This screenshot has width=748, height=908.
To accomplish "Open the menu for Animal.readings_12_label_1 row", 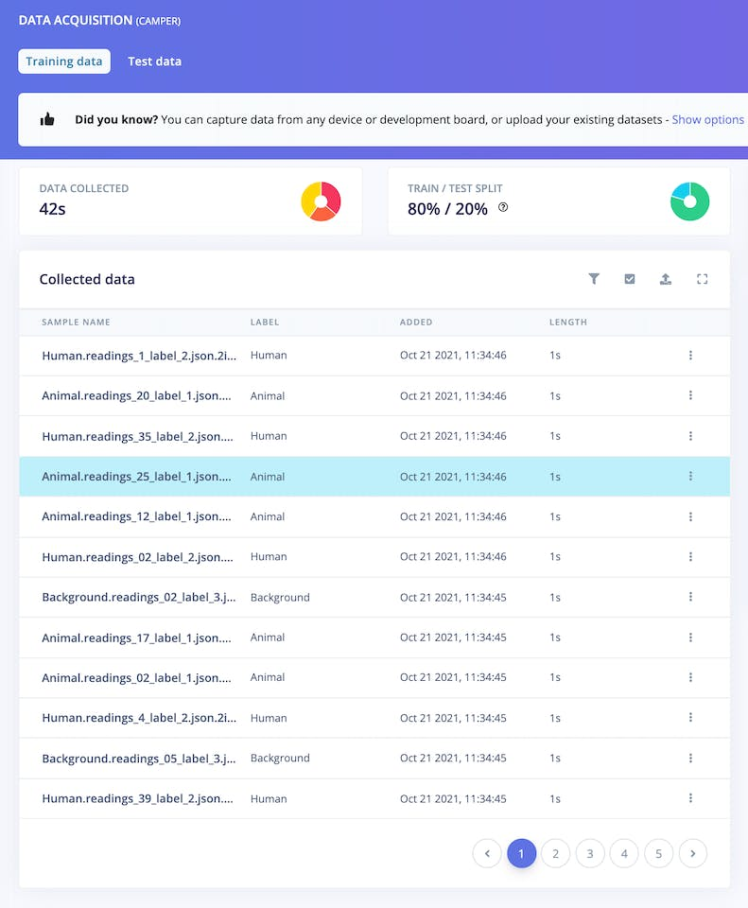I will tap(691, 517).
